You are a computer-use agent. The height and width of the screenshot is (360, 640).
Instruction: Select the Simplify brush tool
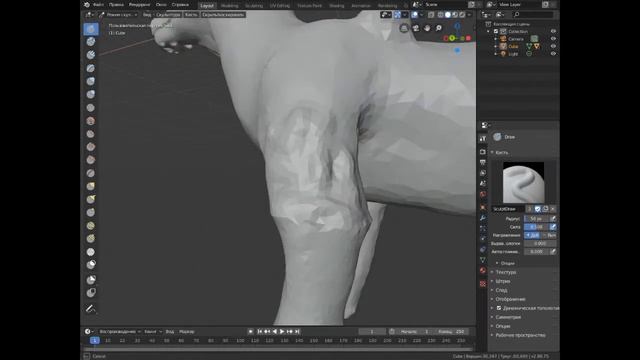point(91,252)
